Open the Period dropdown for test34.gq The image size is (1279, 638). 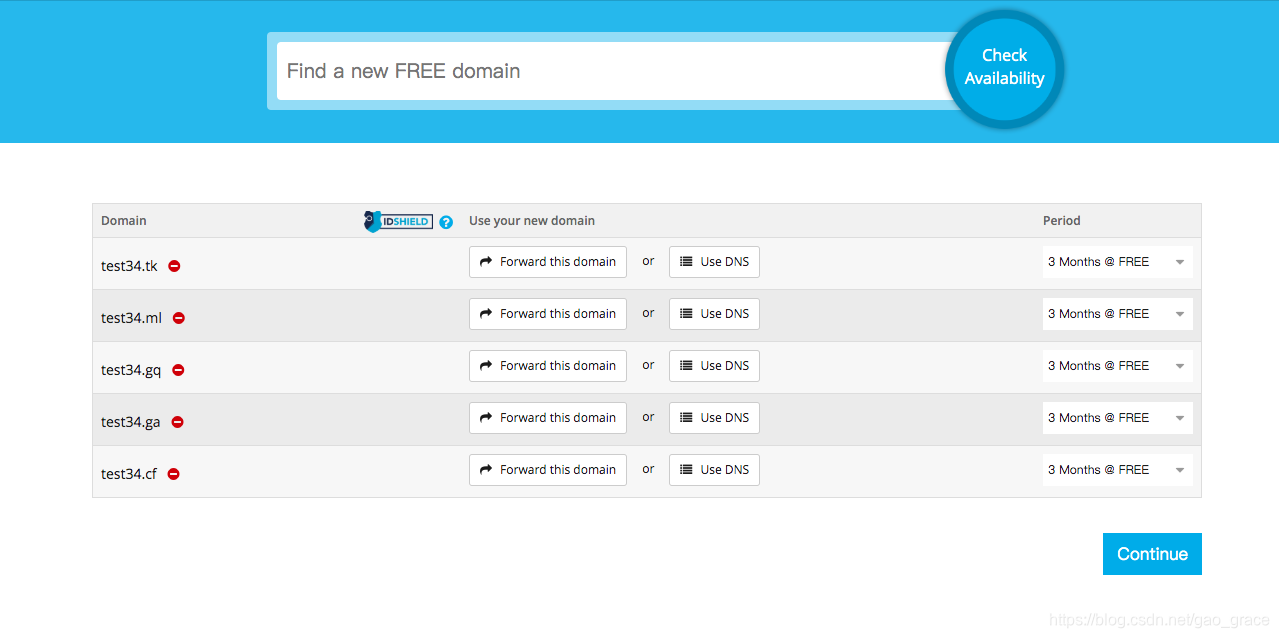[x=1118, y=366]
